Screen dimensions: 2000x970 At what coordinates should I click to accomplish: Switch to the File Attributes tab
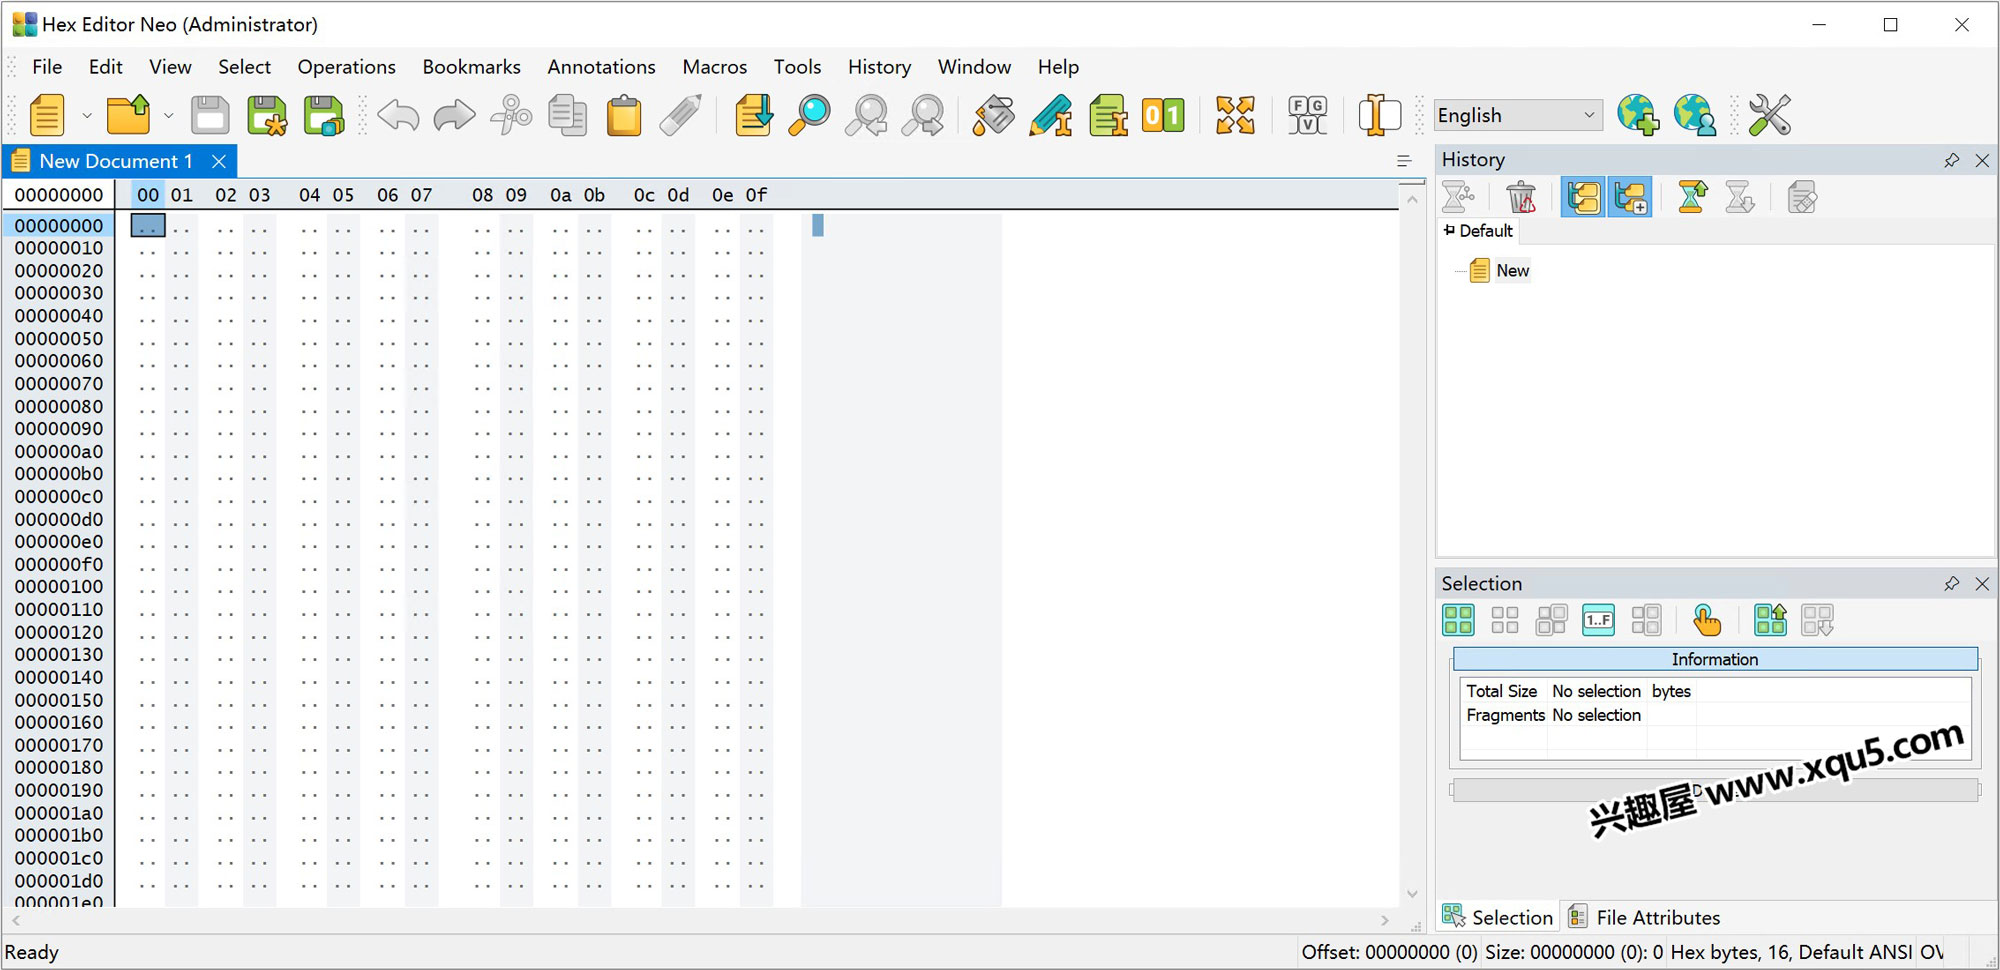tap(1644, 917)
